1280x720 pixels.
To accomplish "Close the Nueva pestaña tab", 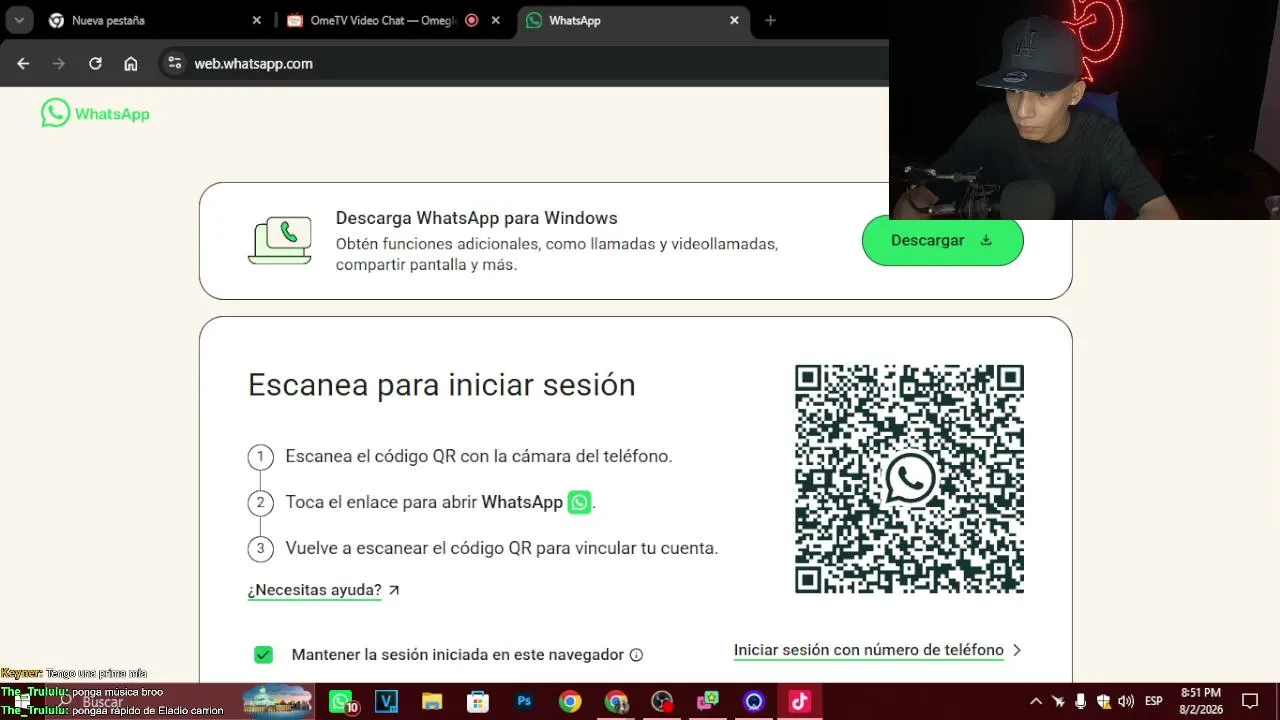I will (x=256, y=20).
